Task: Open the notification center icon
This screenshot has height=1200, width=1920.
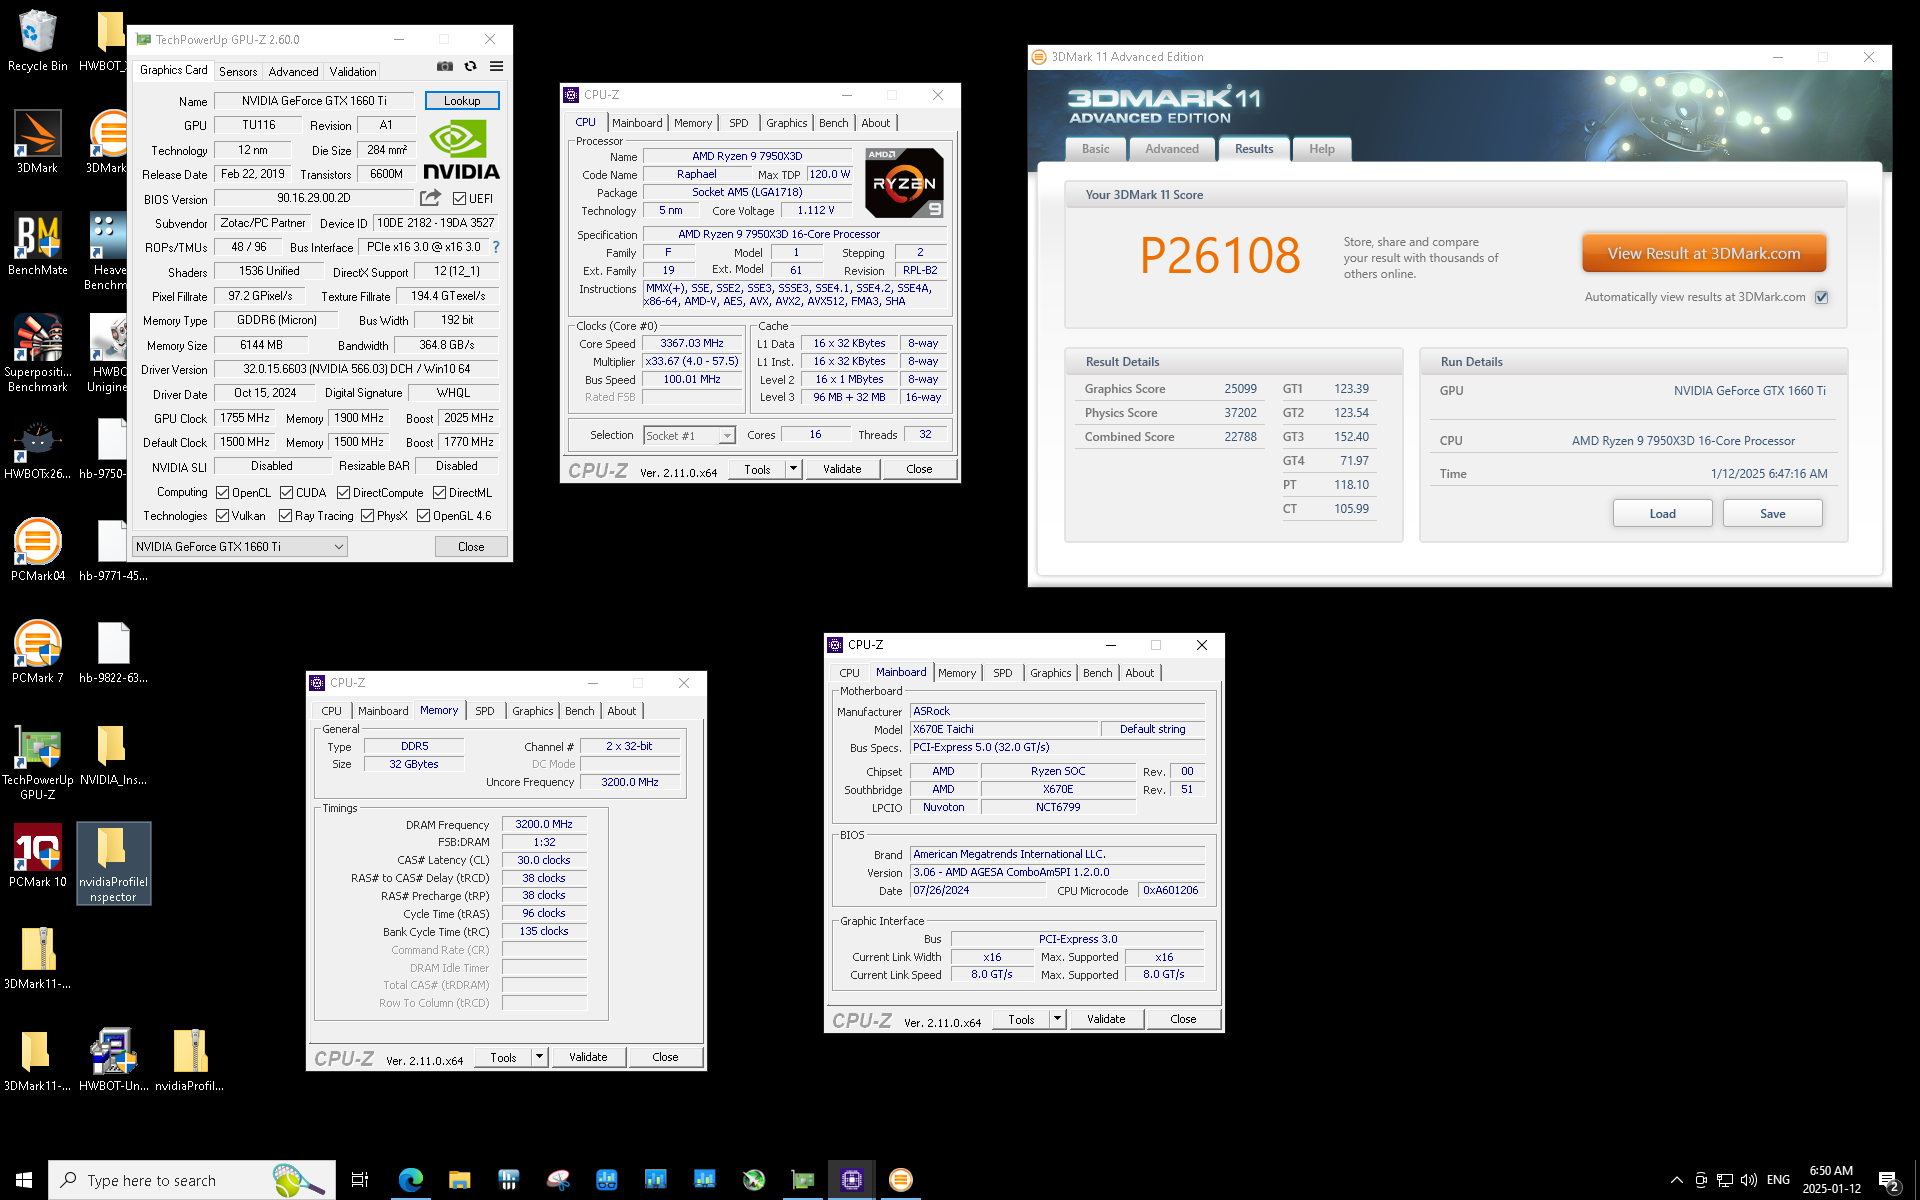Action: click(1889, 1181)
